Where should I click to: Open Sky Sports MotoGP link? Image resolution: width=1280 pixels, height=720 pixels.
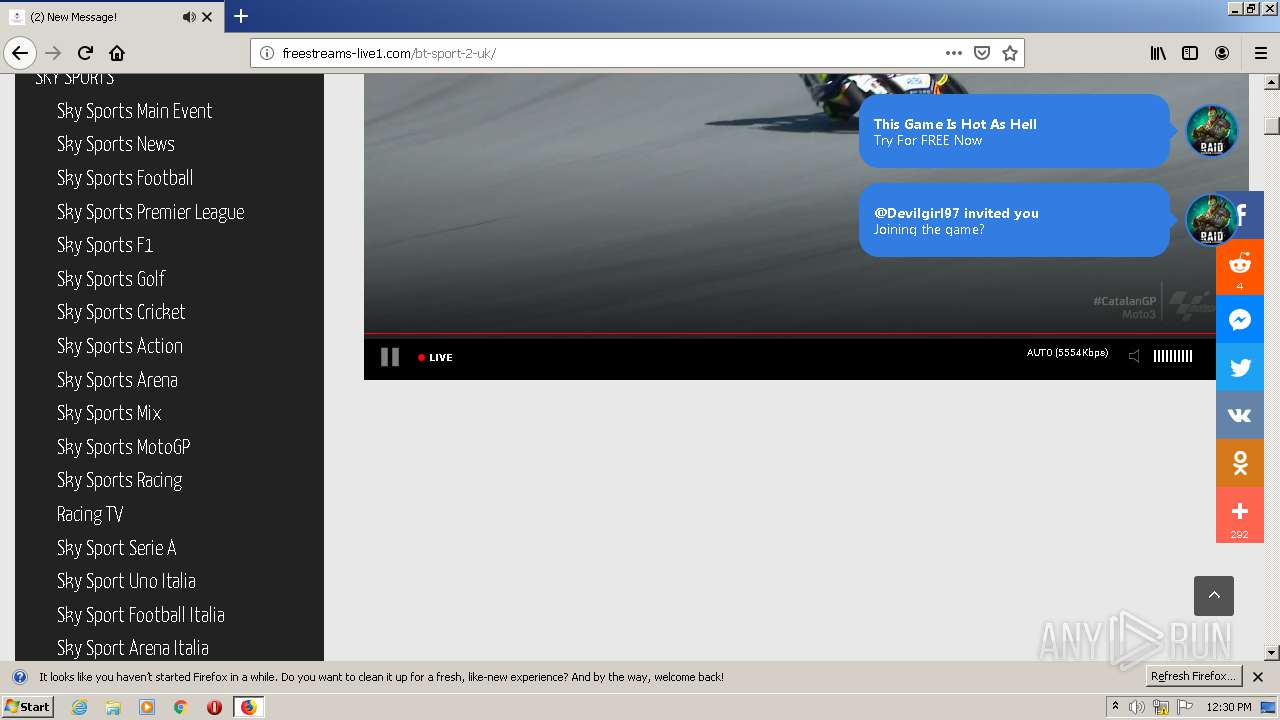(123, 447)
